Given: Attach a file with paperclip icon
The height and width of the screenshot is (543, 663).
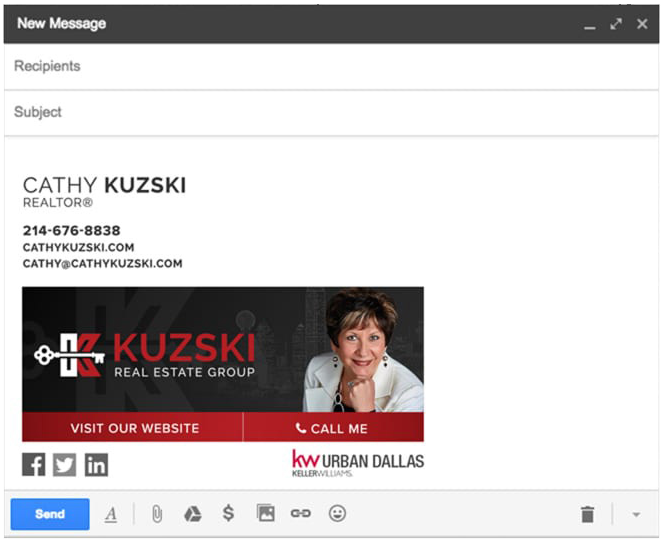Looking at the screenshot, I should click(157, 514).
